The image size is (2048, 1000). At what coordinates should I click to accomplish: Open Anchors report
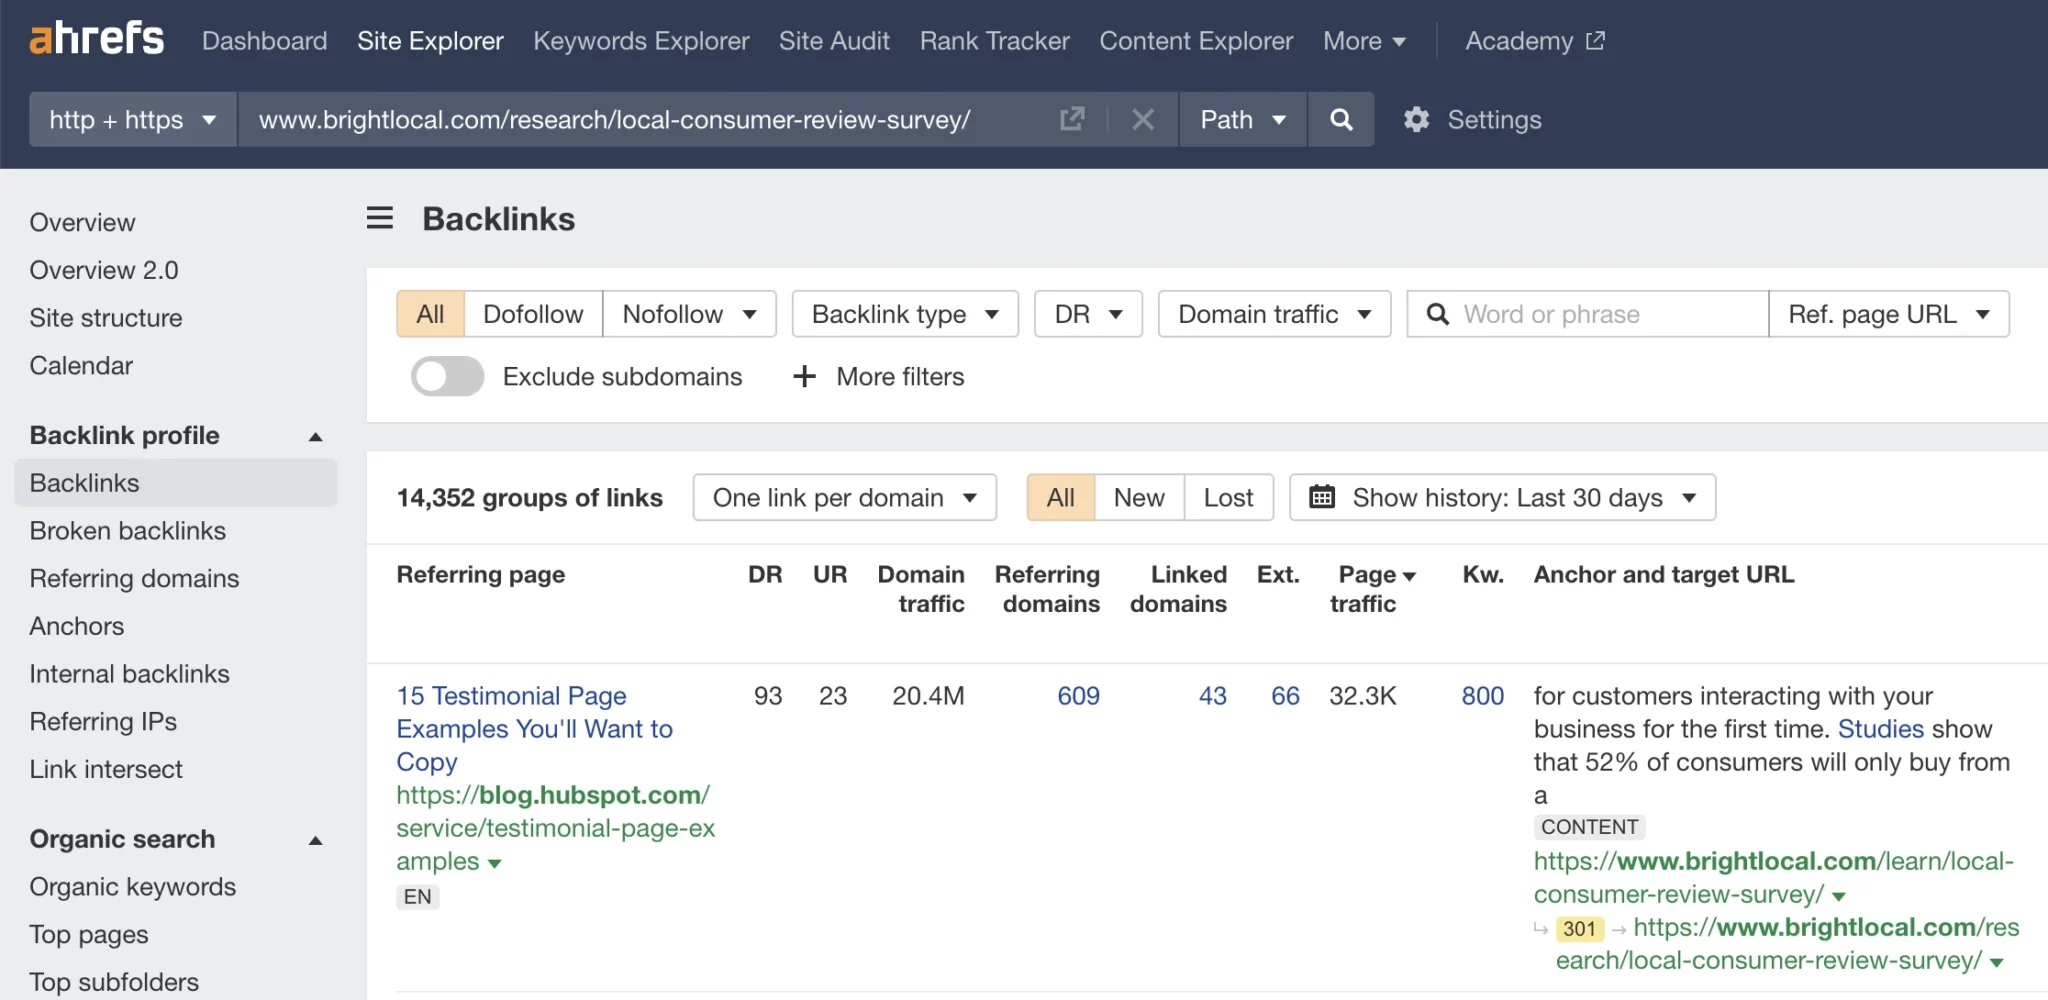(77, 626)
